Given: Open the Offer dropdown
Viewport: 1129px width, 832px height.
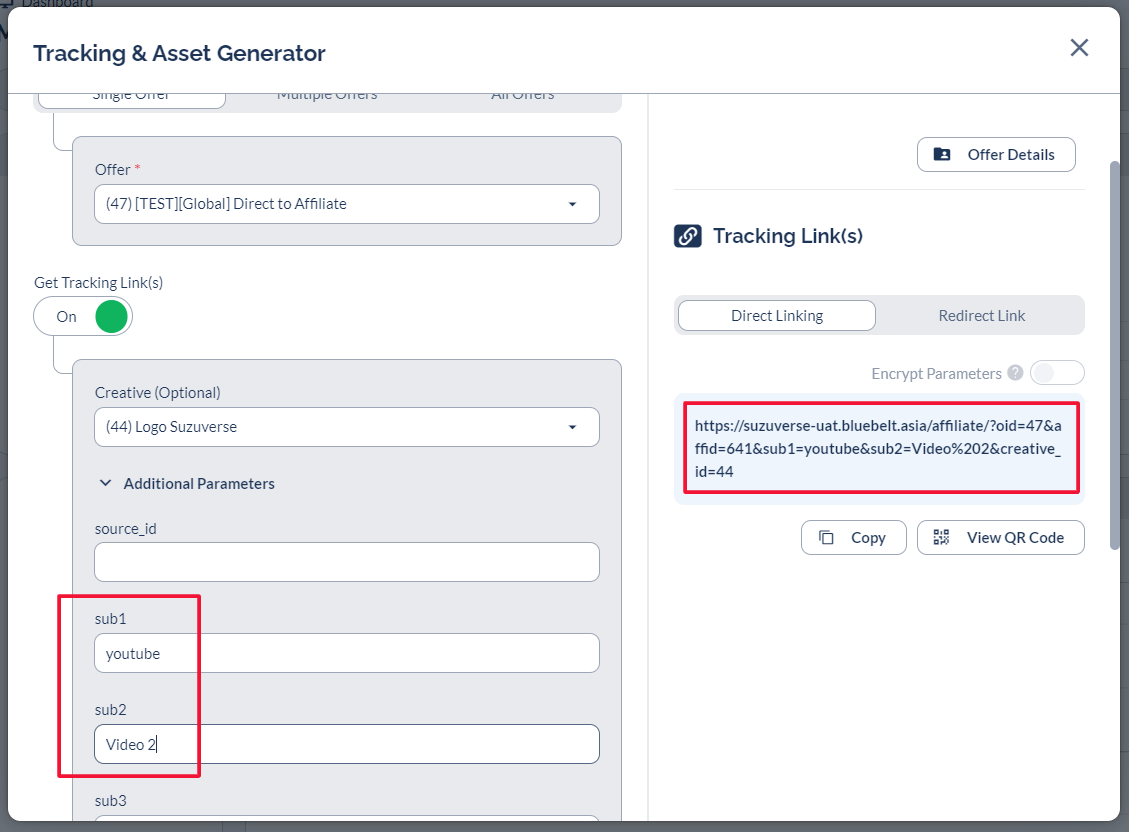Looking at the screenshot, I should coord(346,204).
